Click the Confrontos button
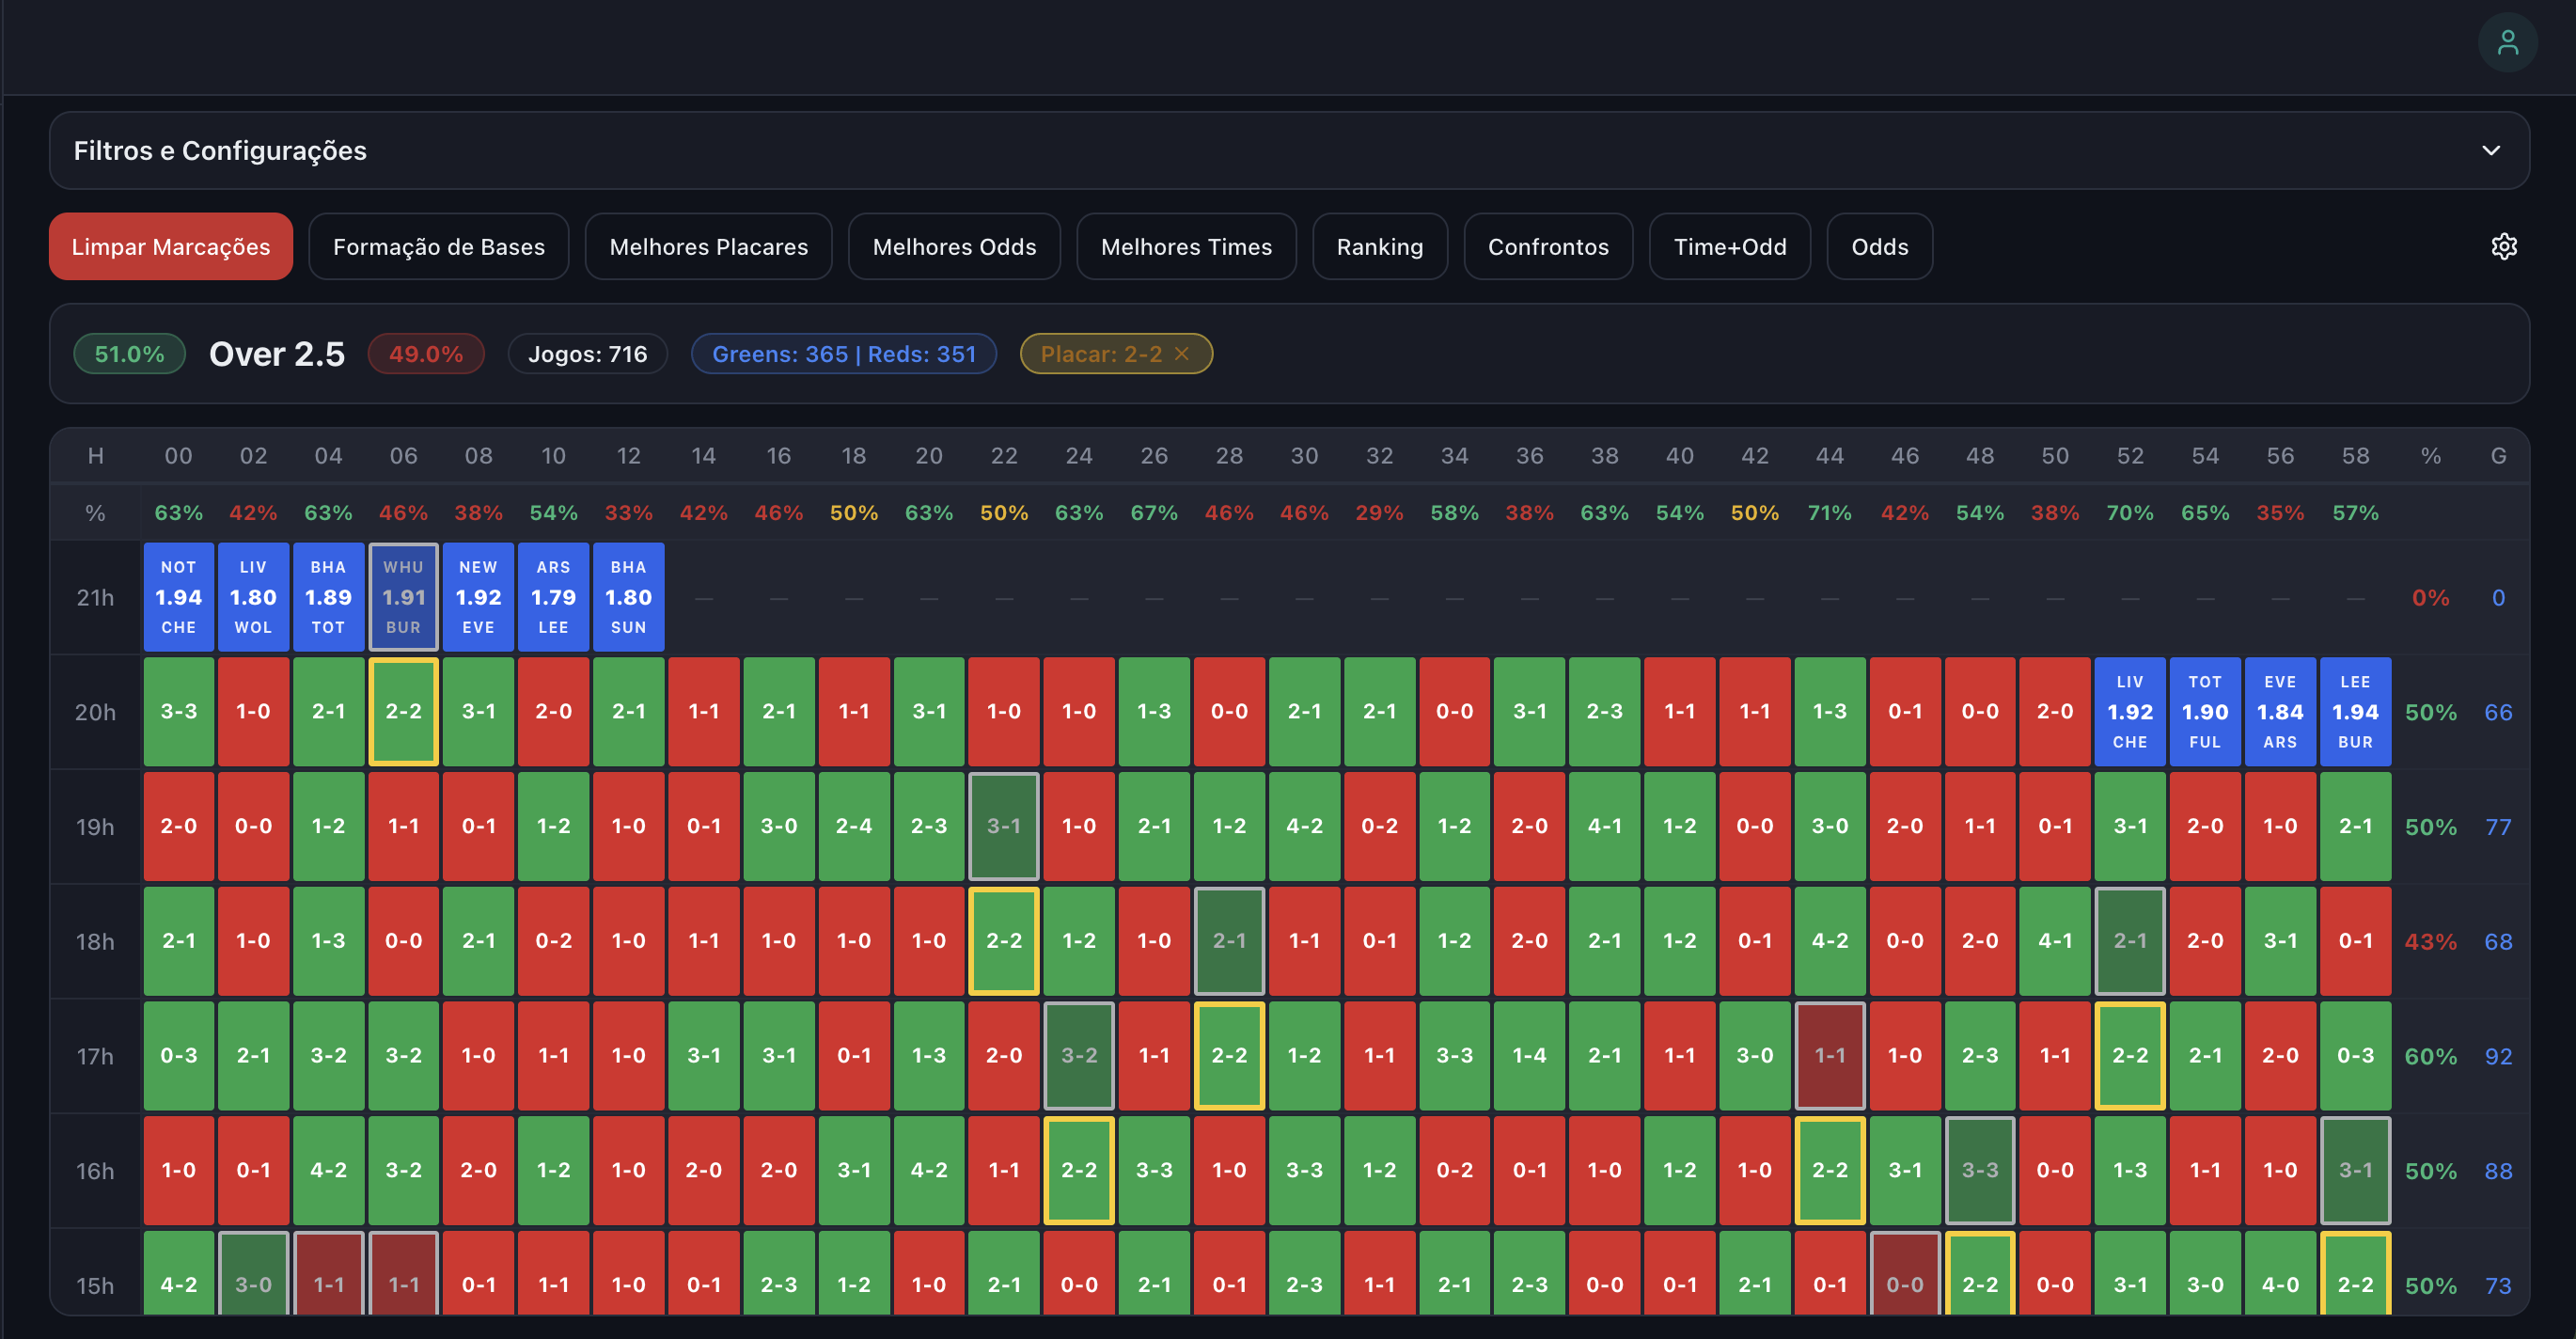The width and height of the screenshot is (2576, 1339). 1548,246
